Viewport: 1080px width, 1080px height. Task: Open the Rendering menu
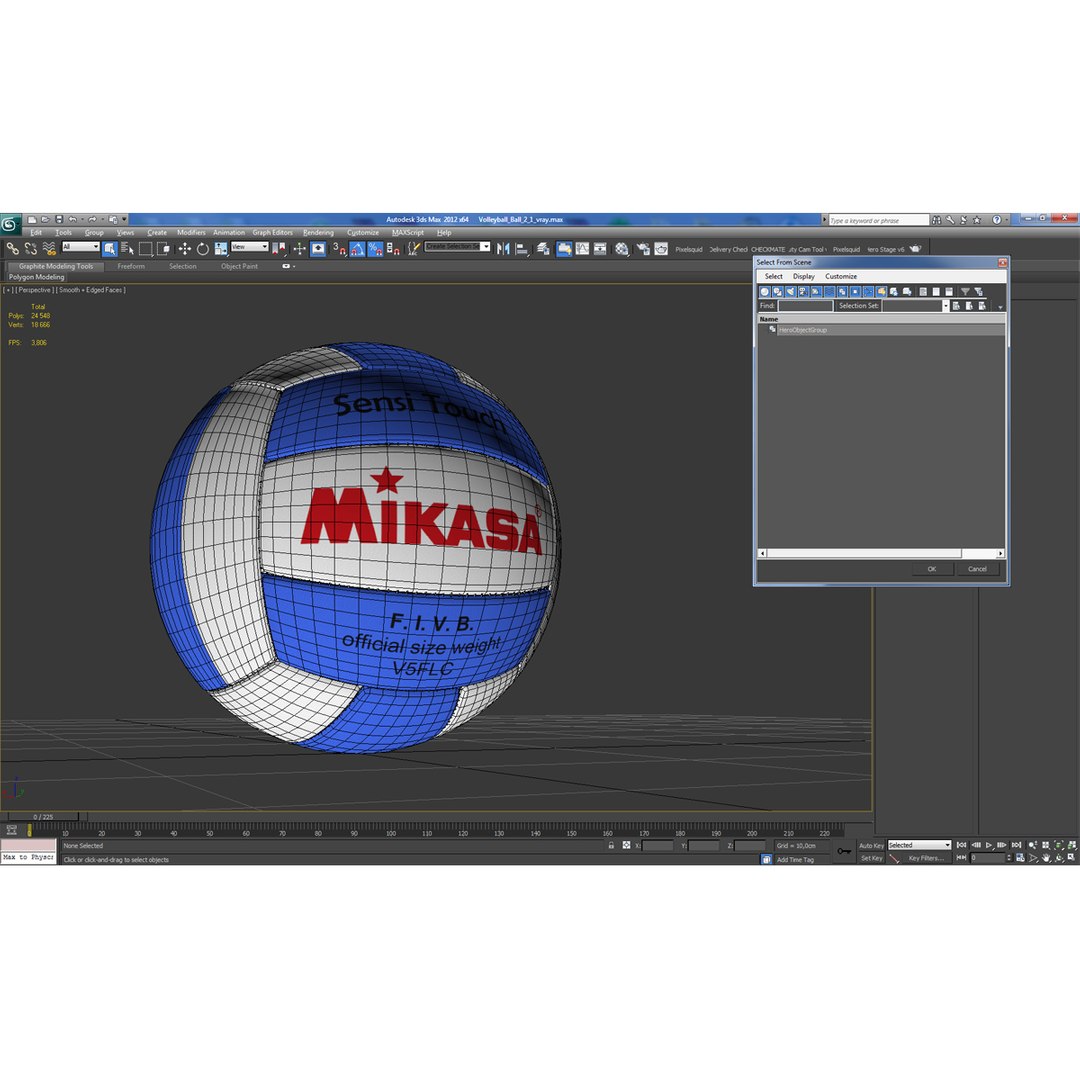(x=318, y=232)
